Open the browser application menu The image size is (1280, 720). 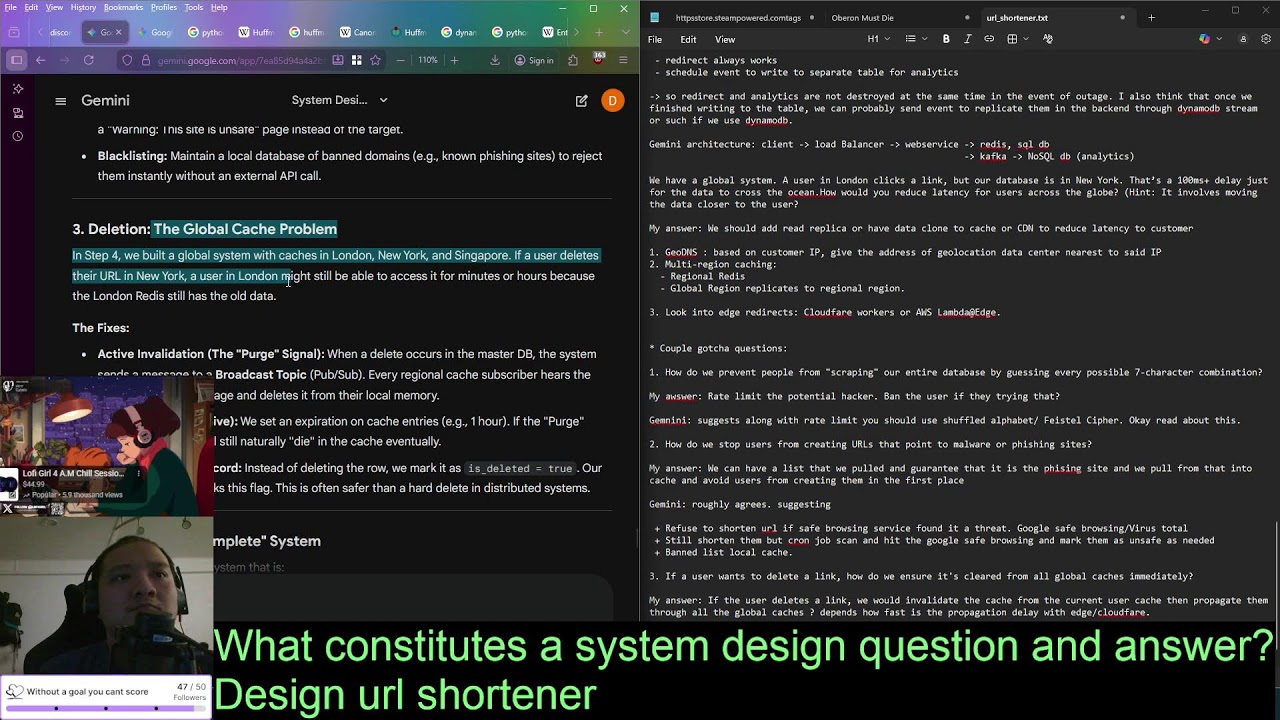tap(622, 60)
